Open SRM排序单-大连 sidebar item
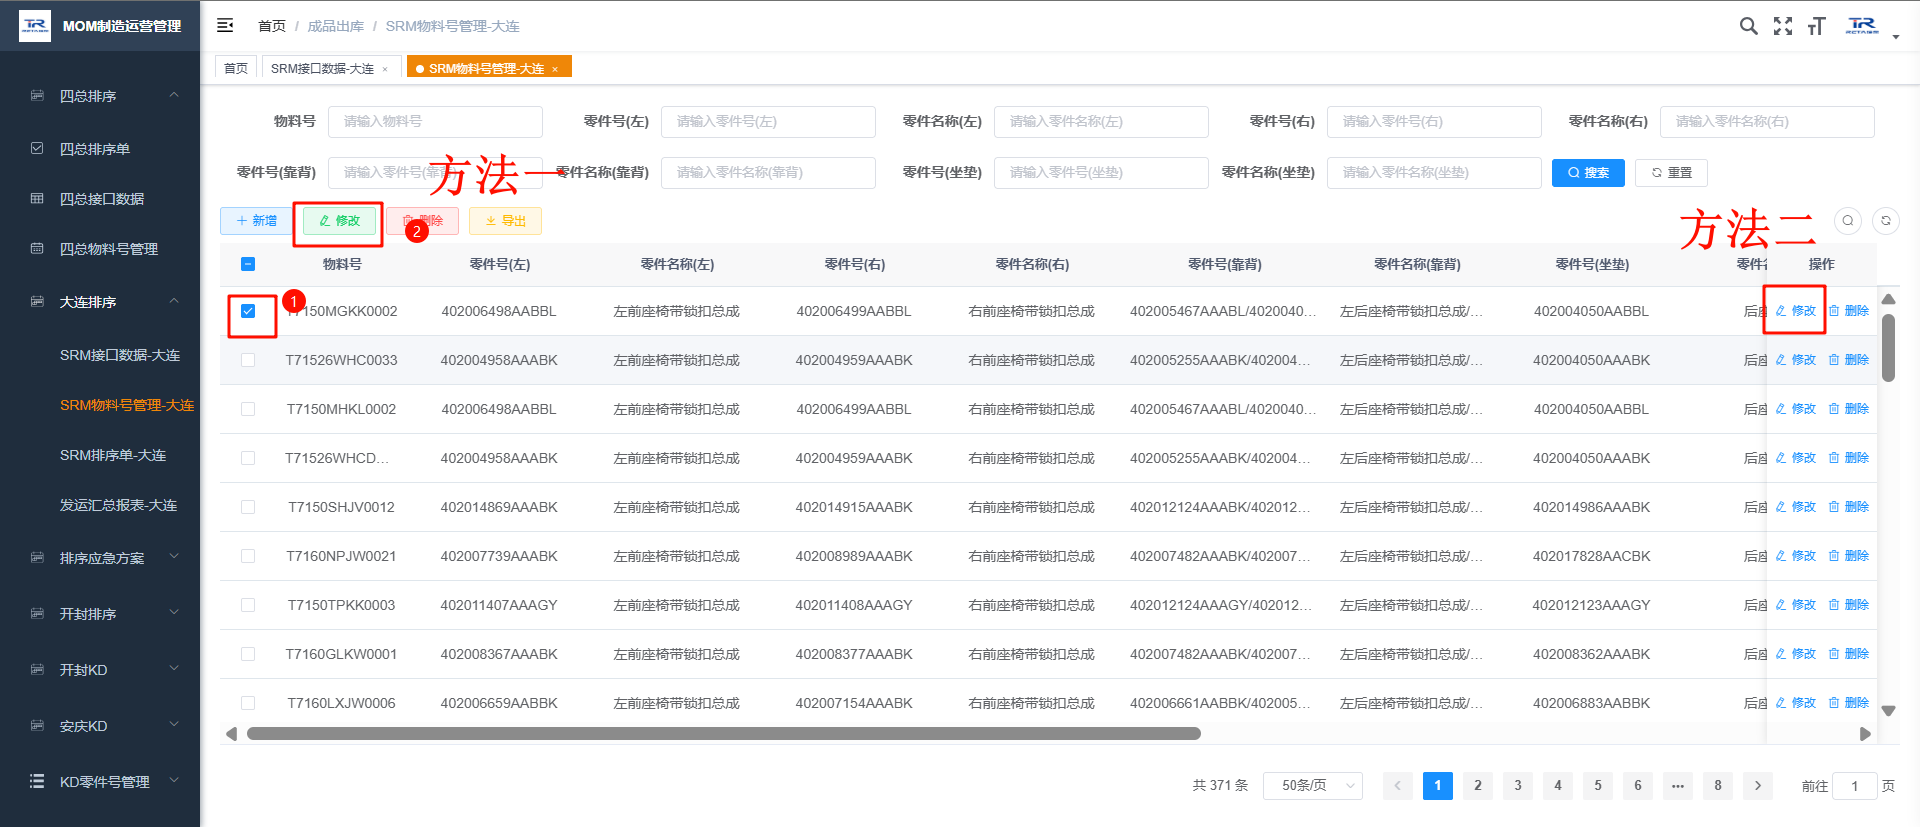 click(100, 455)
